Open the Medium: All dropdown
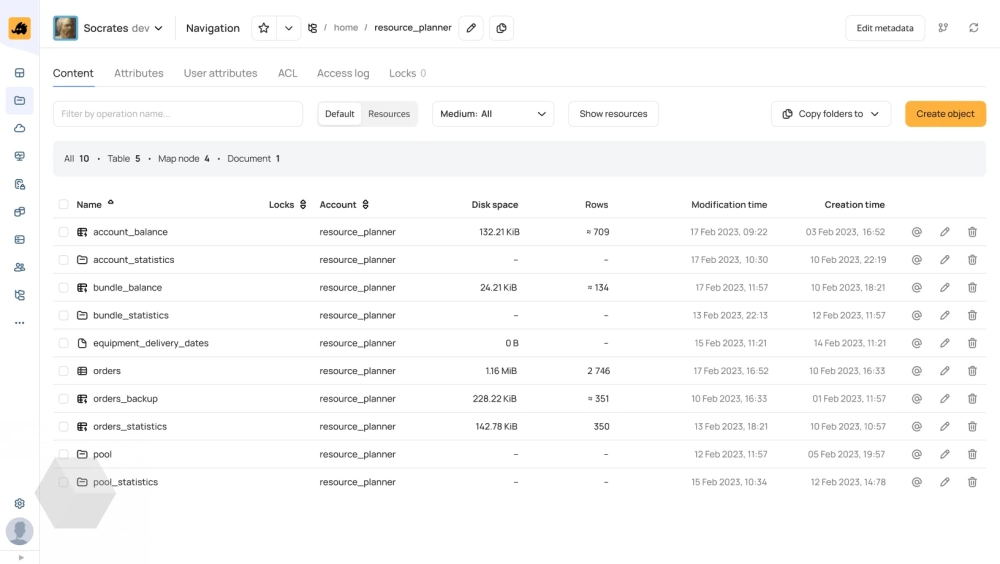 pyautogui.click(x=493, y=114)
